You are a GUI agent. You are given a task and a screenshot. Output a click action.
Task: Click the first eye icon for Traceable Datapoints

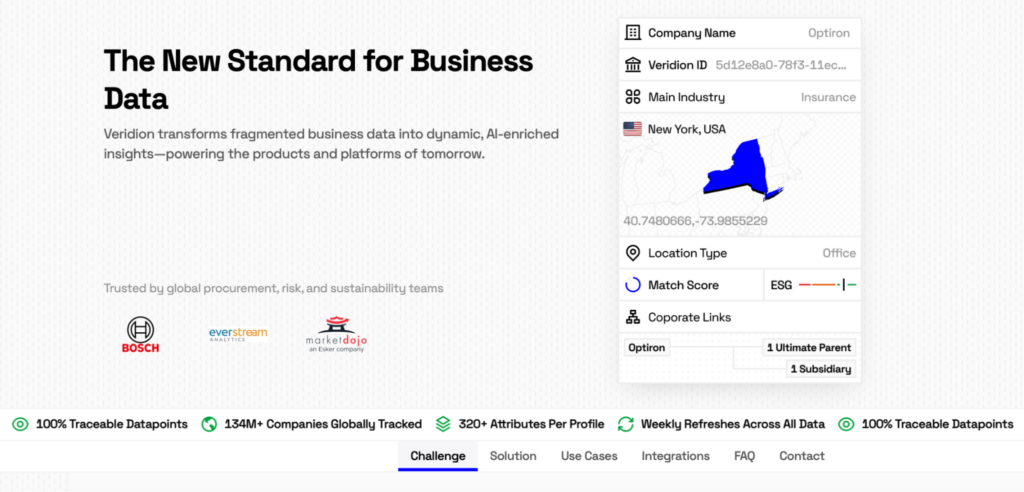pyautogui.click(x=20, y=424)
